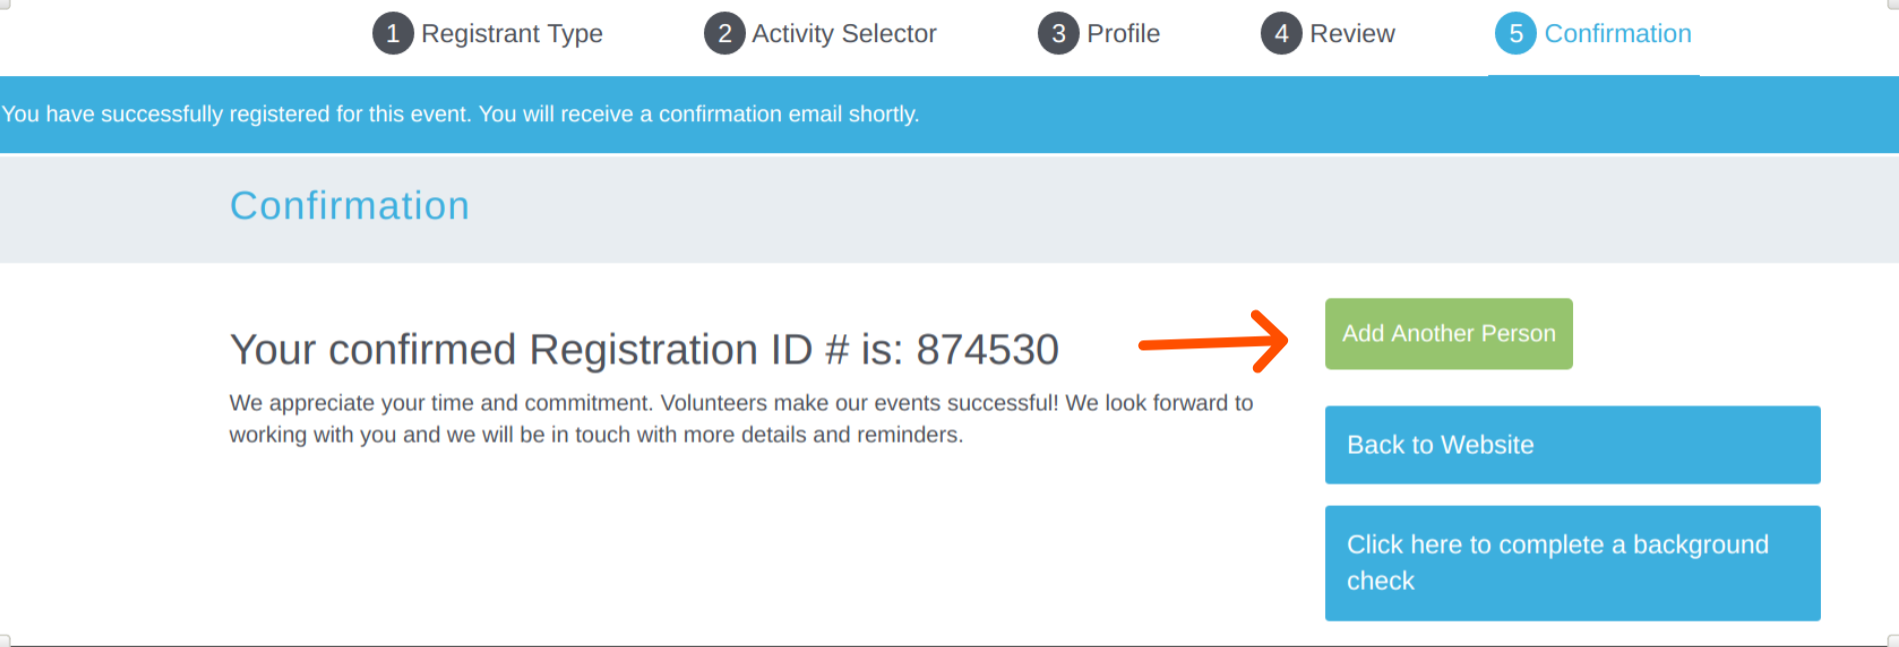Click the step 4 number circle
Viewport: 1899px width, 647px height.
(x=1281, y=34)
